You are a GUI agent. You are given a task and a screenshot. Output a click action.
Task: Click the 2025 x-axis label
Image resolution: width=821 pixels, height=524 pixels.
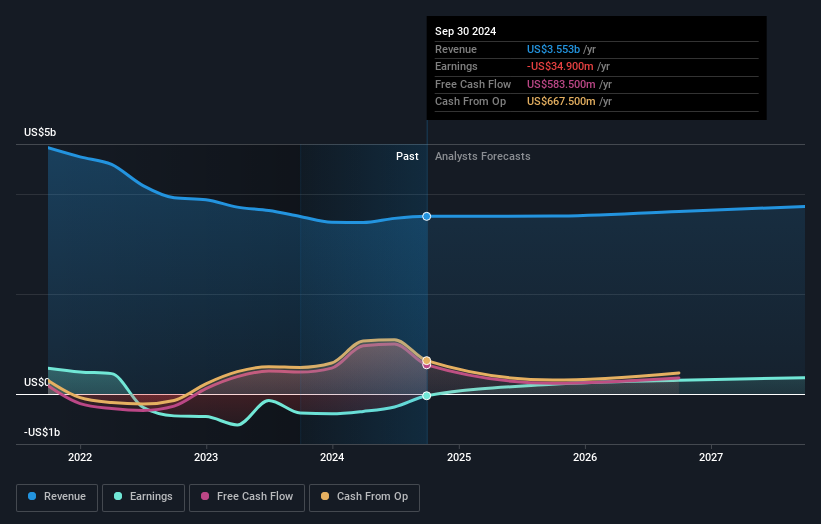tap(459, 458)
